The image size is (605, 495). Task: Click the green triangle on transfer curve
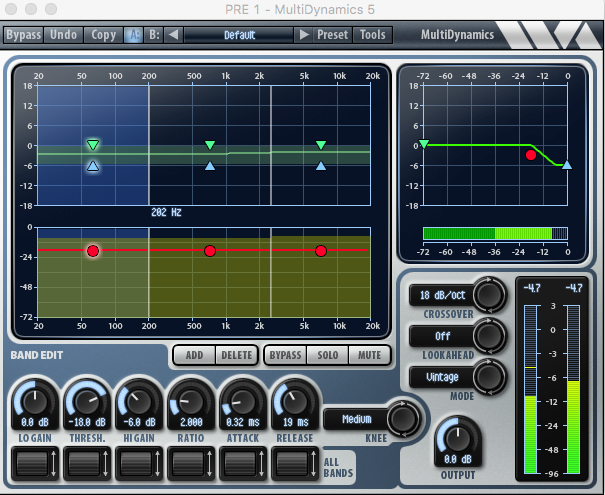(424, 144)
